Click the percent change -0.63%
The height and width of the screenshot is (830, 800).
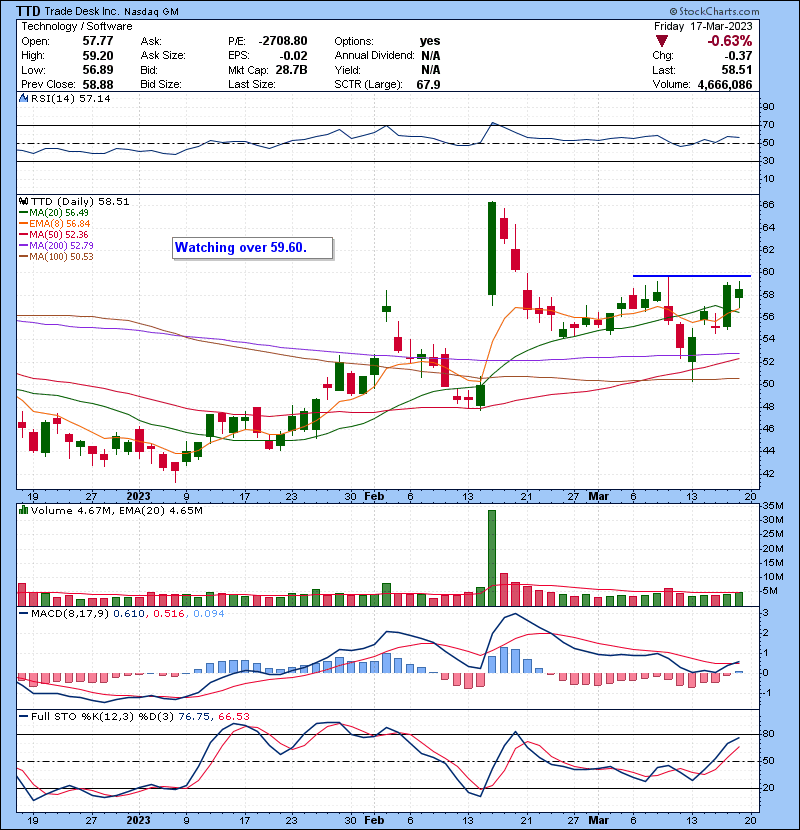point(730,41)
